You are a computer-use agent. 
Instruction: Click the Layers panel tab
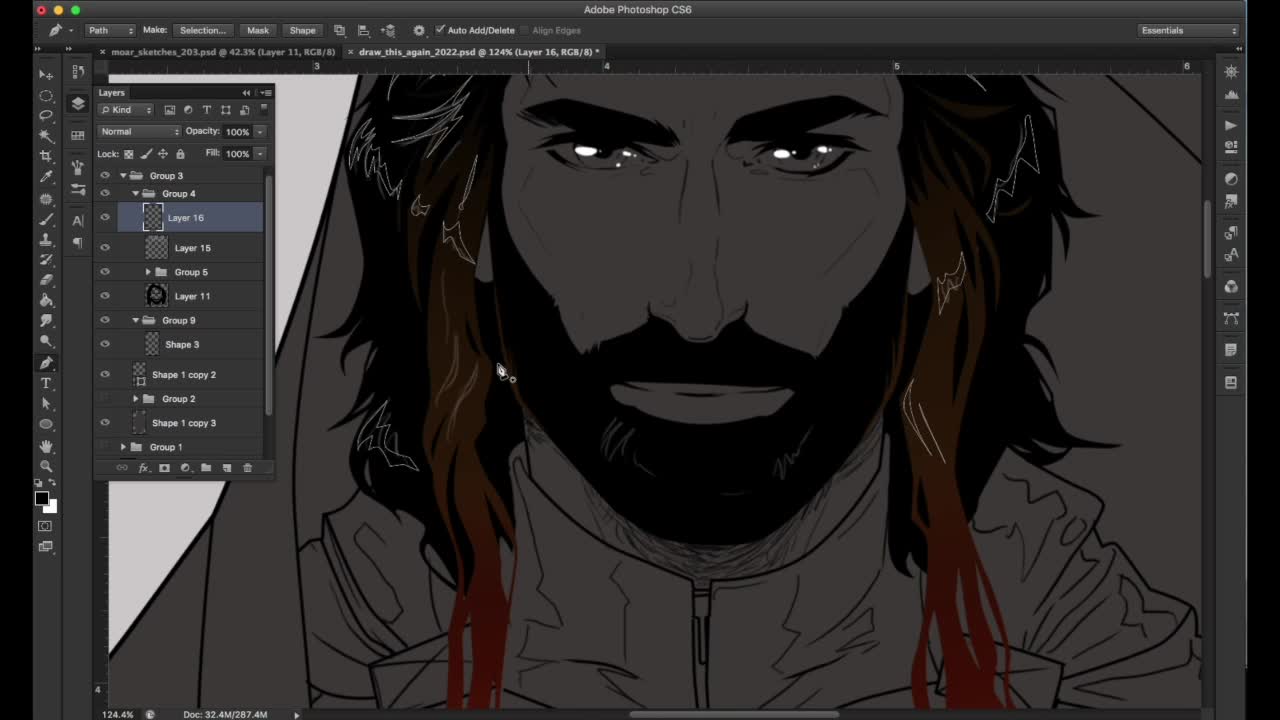[x=112, y=93]
